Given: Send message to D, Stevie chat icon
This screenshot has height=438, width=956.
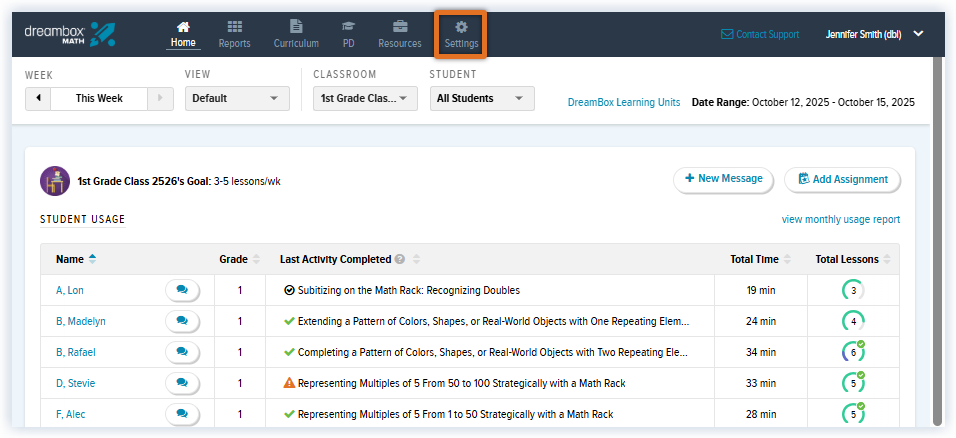Looking at the screenshot, I should [x=182, y=382].
